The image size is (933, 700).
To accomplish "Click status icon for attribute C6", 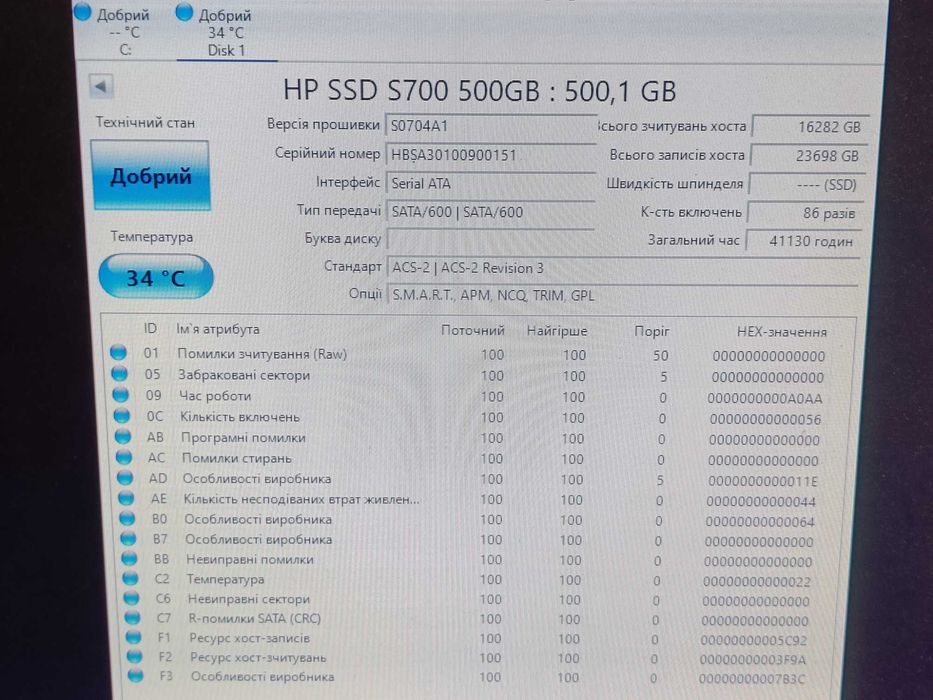I will pyautogui.click(x=132, y=598).
